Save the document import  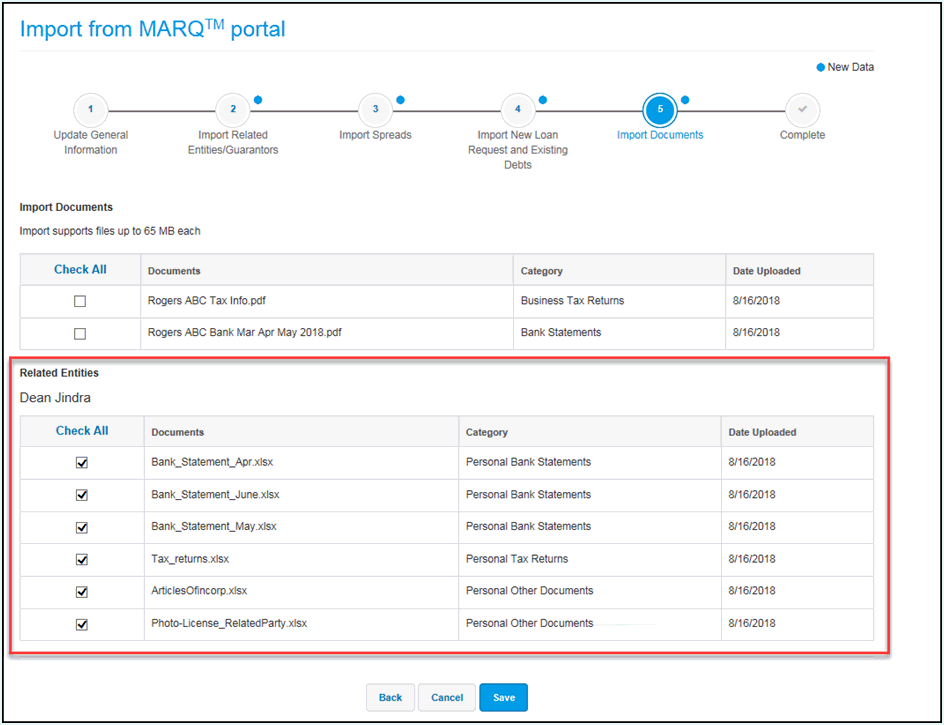[503, 697]
